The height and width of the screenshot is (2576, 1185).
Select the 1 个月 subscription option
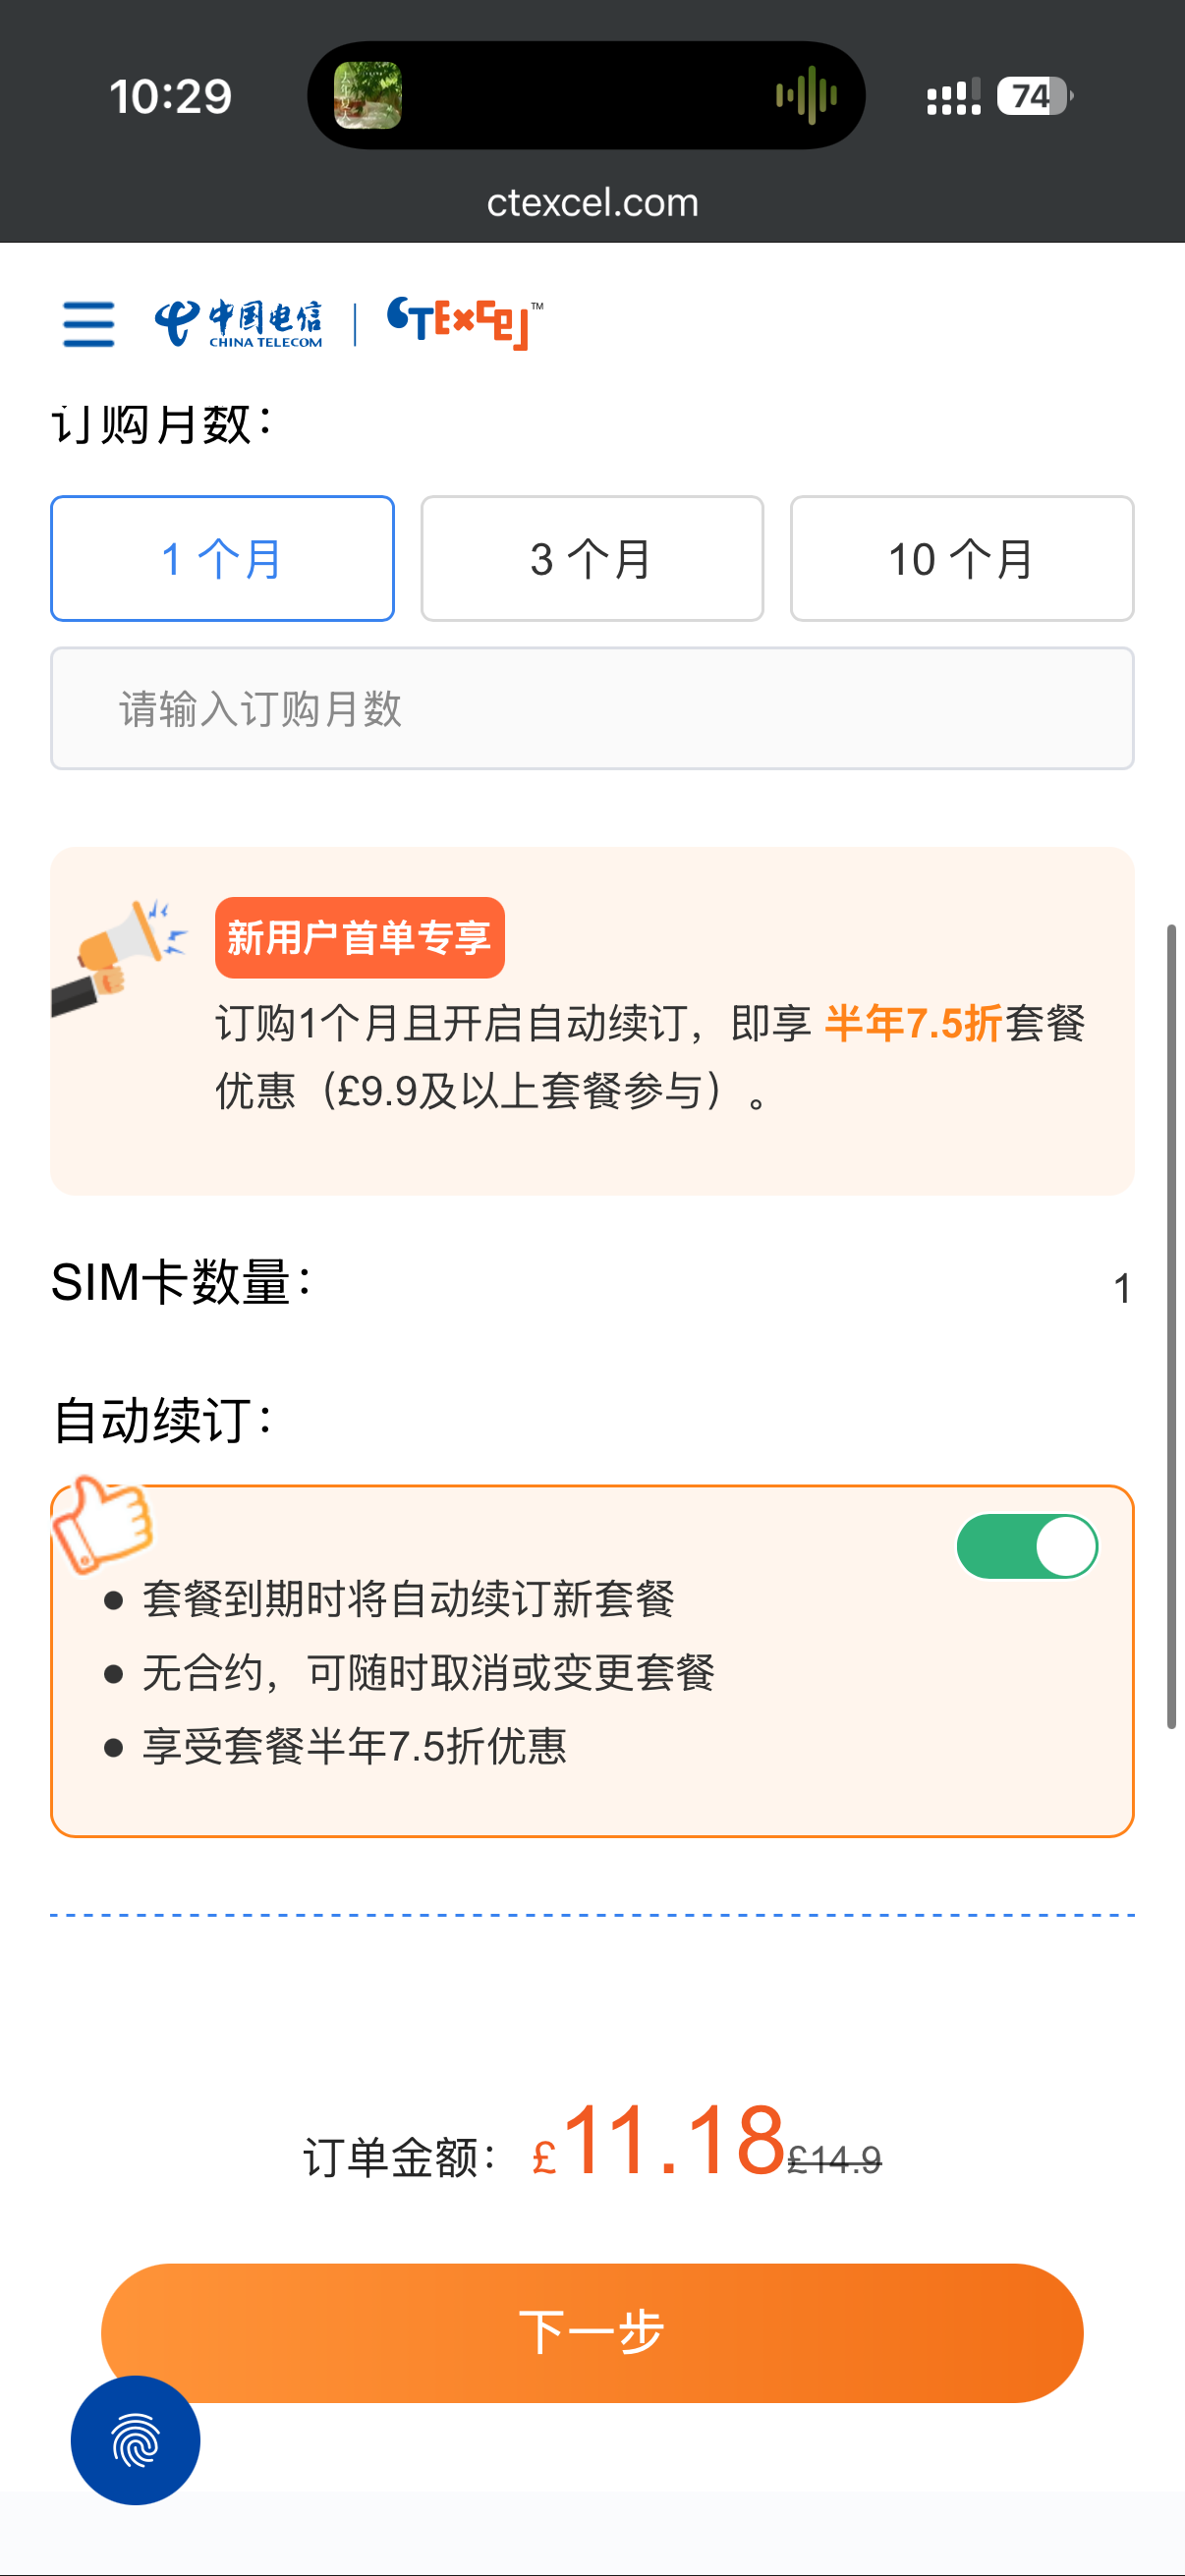click(222, 559)
